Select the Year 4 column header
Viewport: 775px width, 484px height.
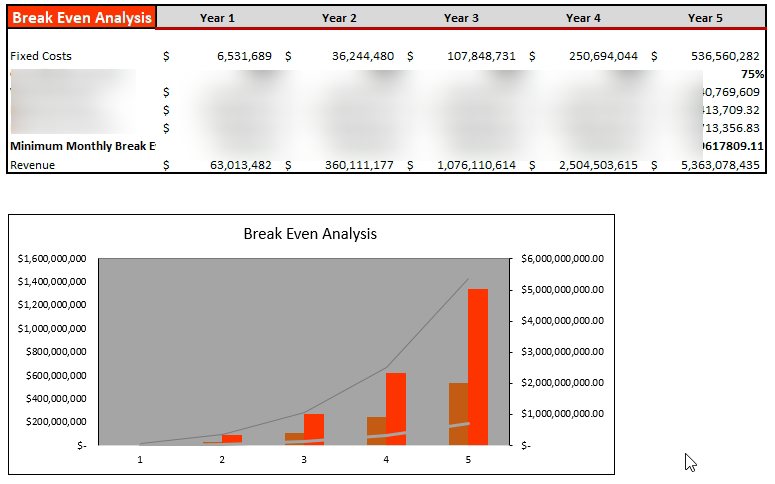583,18
